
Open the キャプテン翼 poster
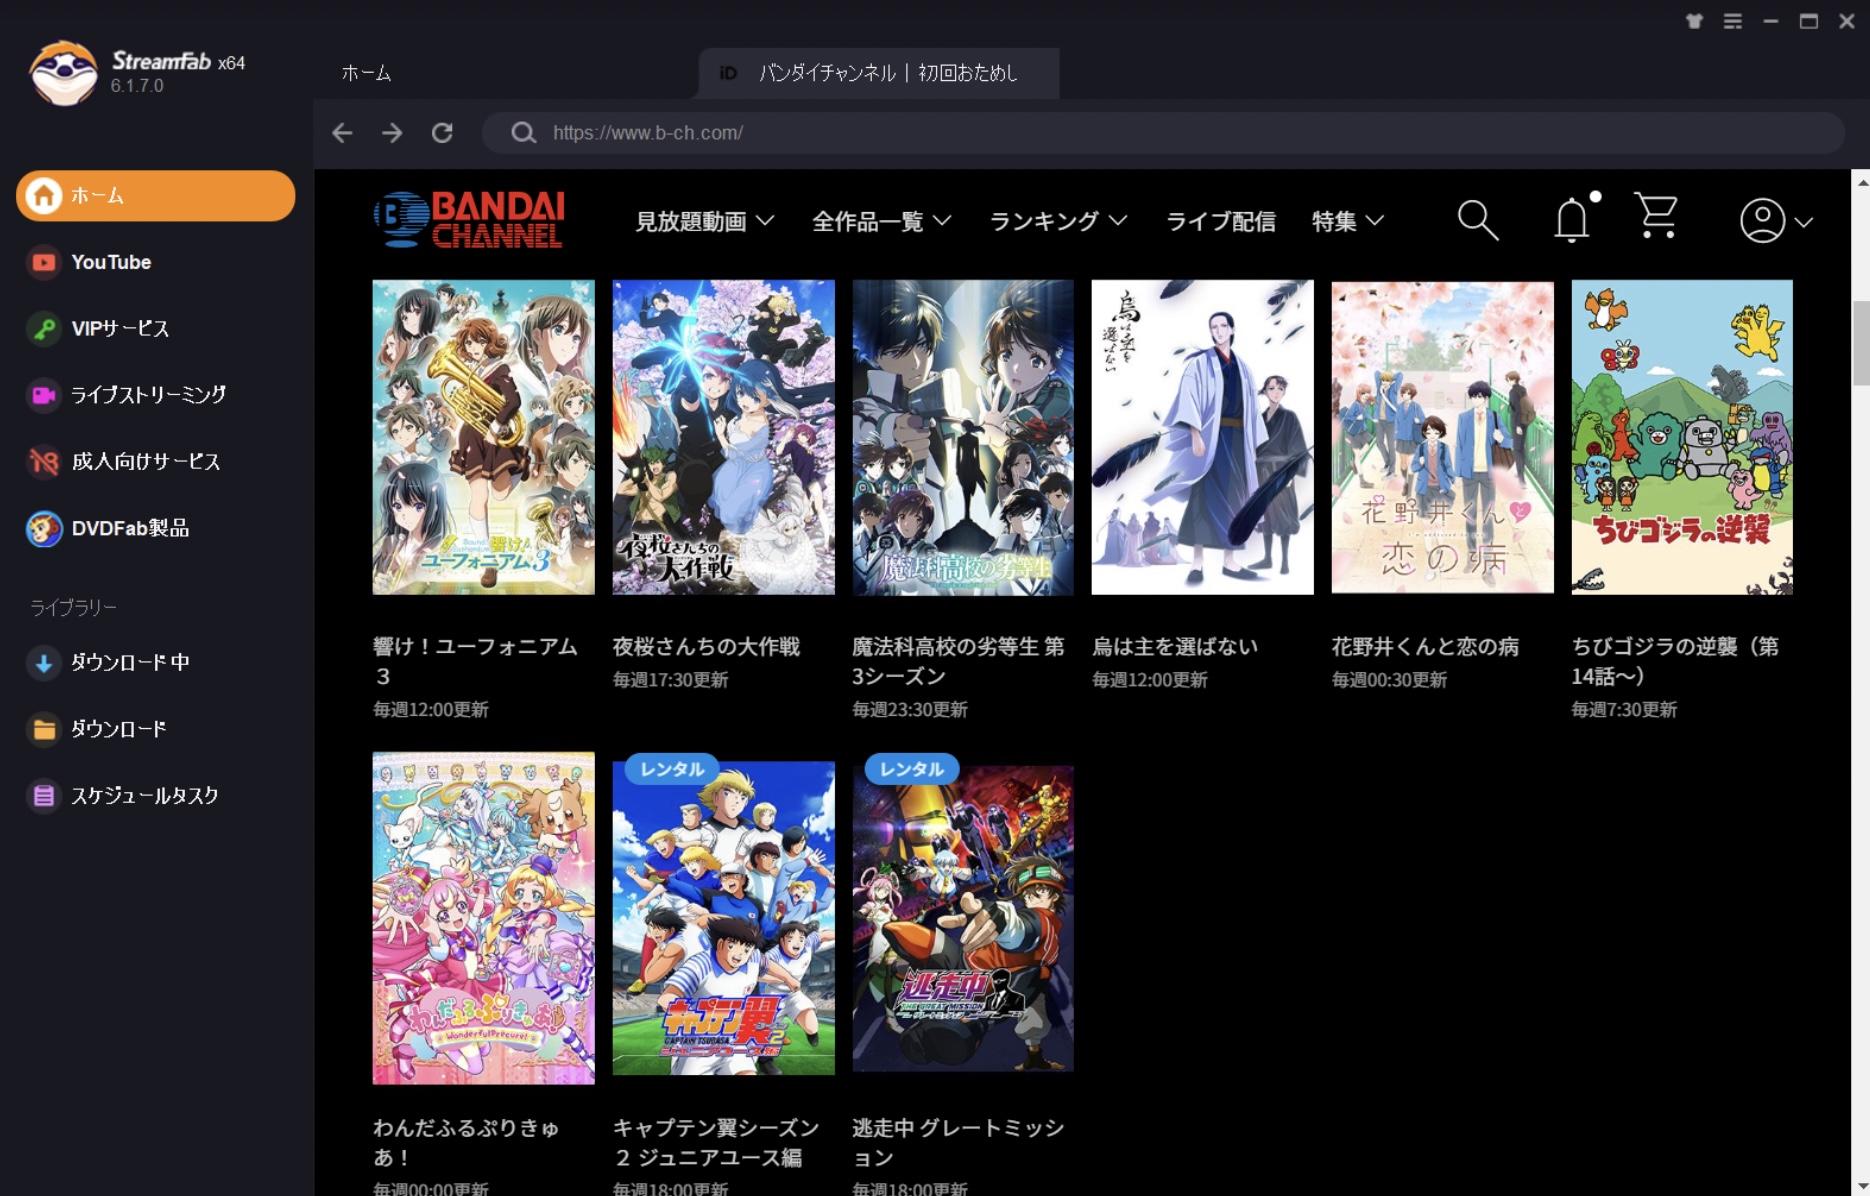coord(723,918)
